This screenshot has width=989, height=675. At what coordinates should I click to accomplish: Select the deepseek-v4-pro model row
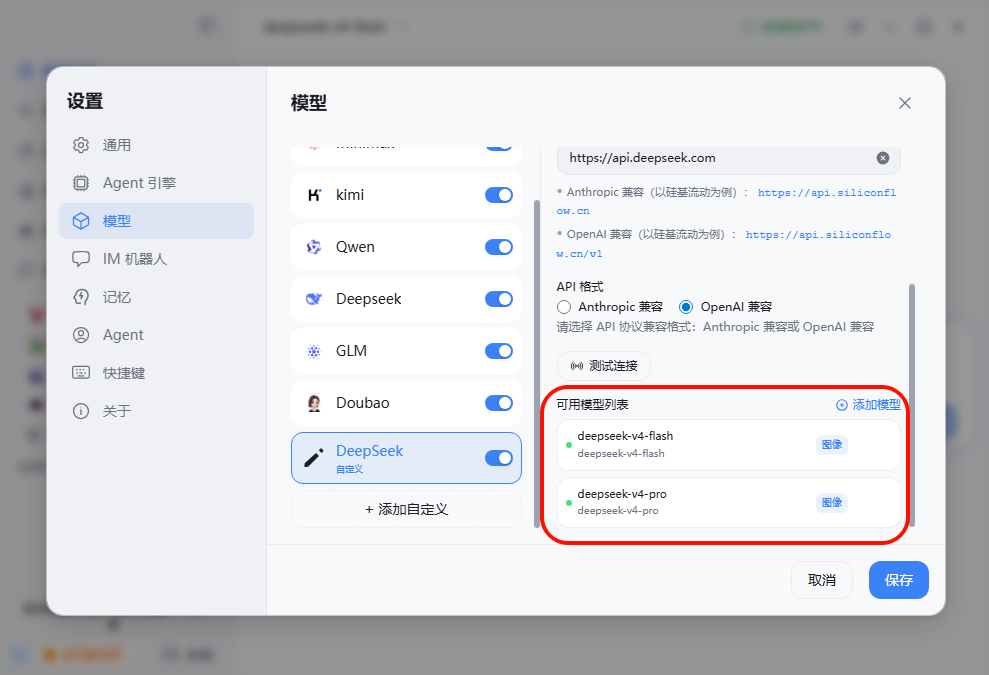point(729,502)
